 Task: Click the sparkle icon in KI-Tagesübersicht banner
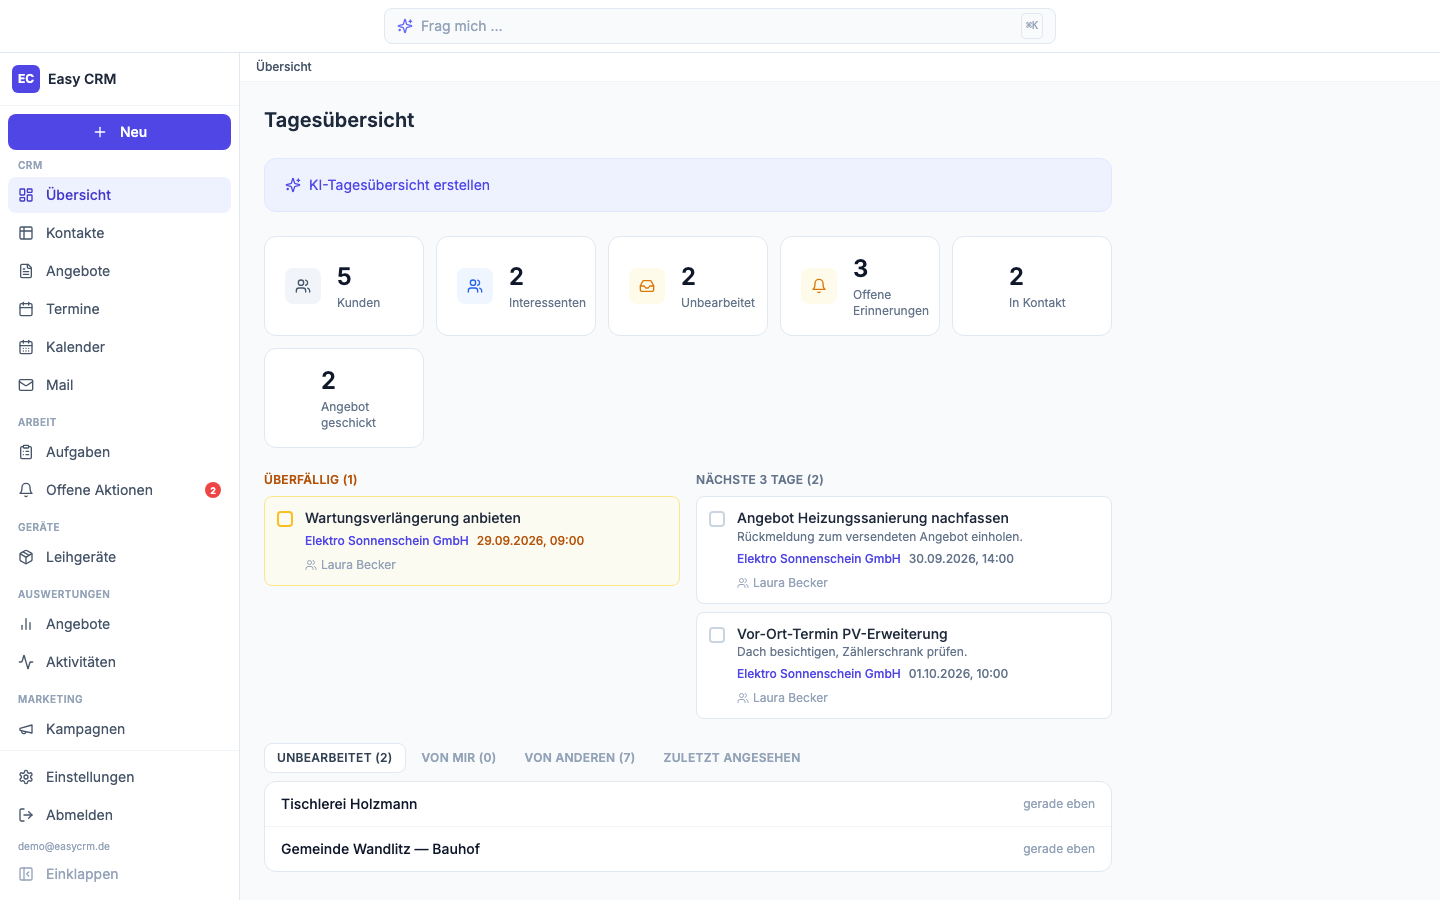pos(293,185)
